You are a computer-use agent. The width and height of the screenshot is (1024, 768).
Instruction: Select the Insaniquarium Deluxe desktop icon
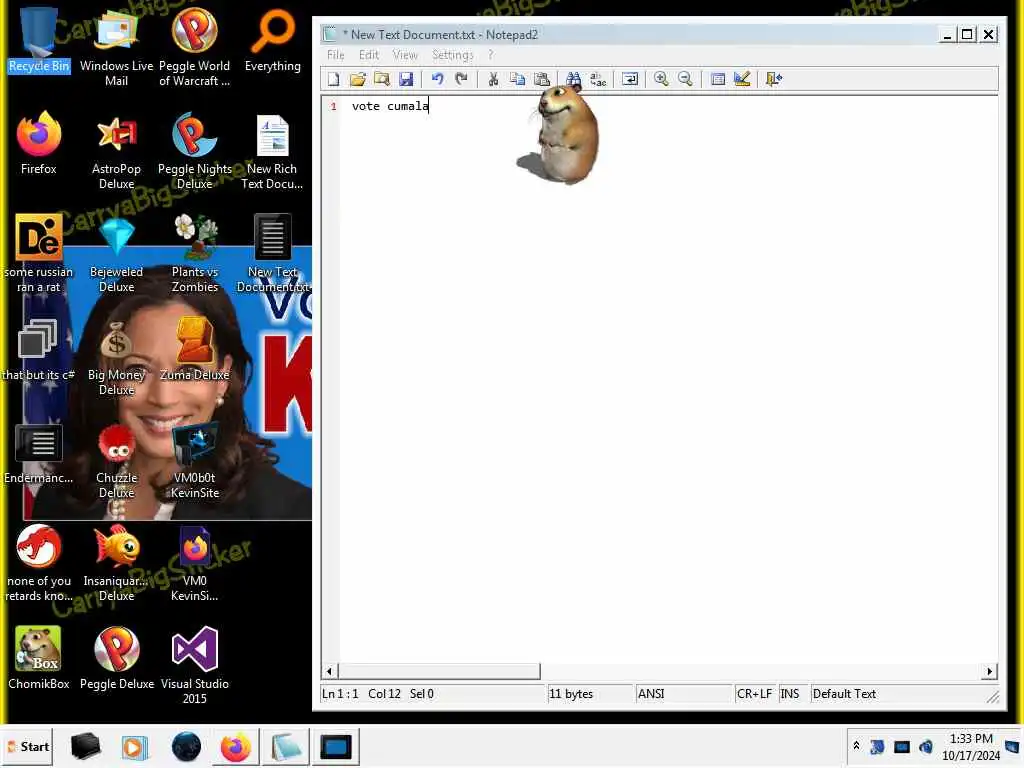tap(116, 564)
